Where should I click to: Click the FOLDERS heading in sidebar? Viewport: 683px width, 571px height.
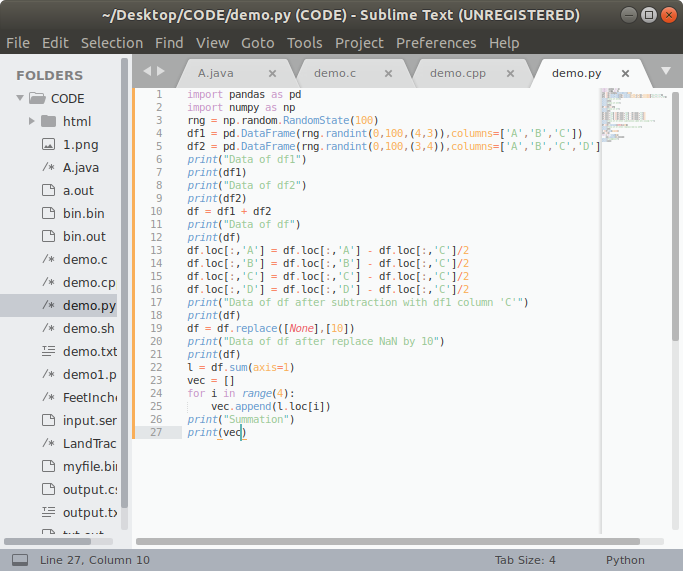tap(49, 75)
